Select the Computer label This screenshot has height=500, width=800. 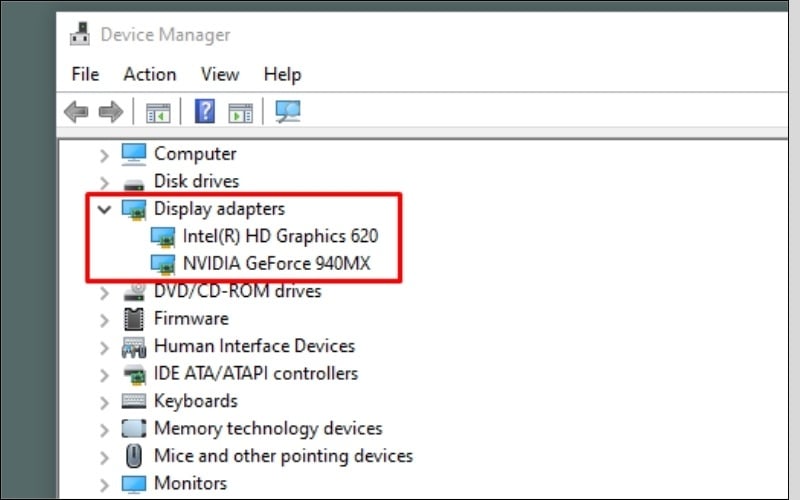195,154
